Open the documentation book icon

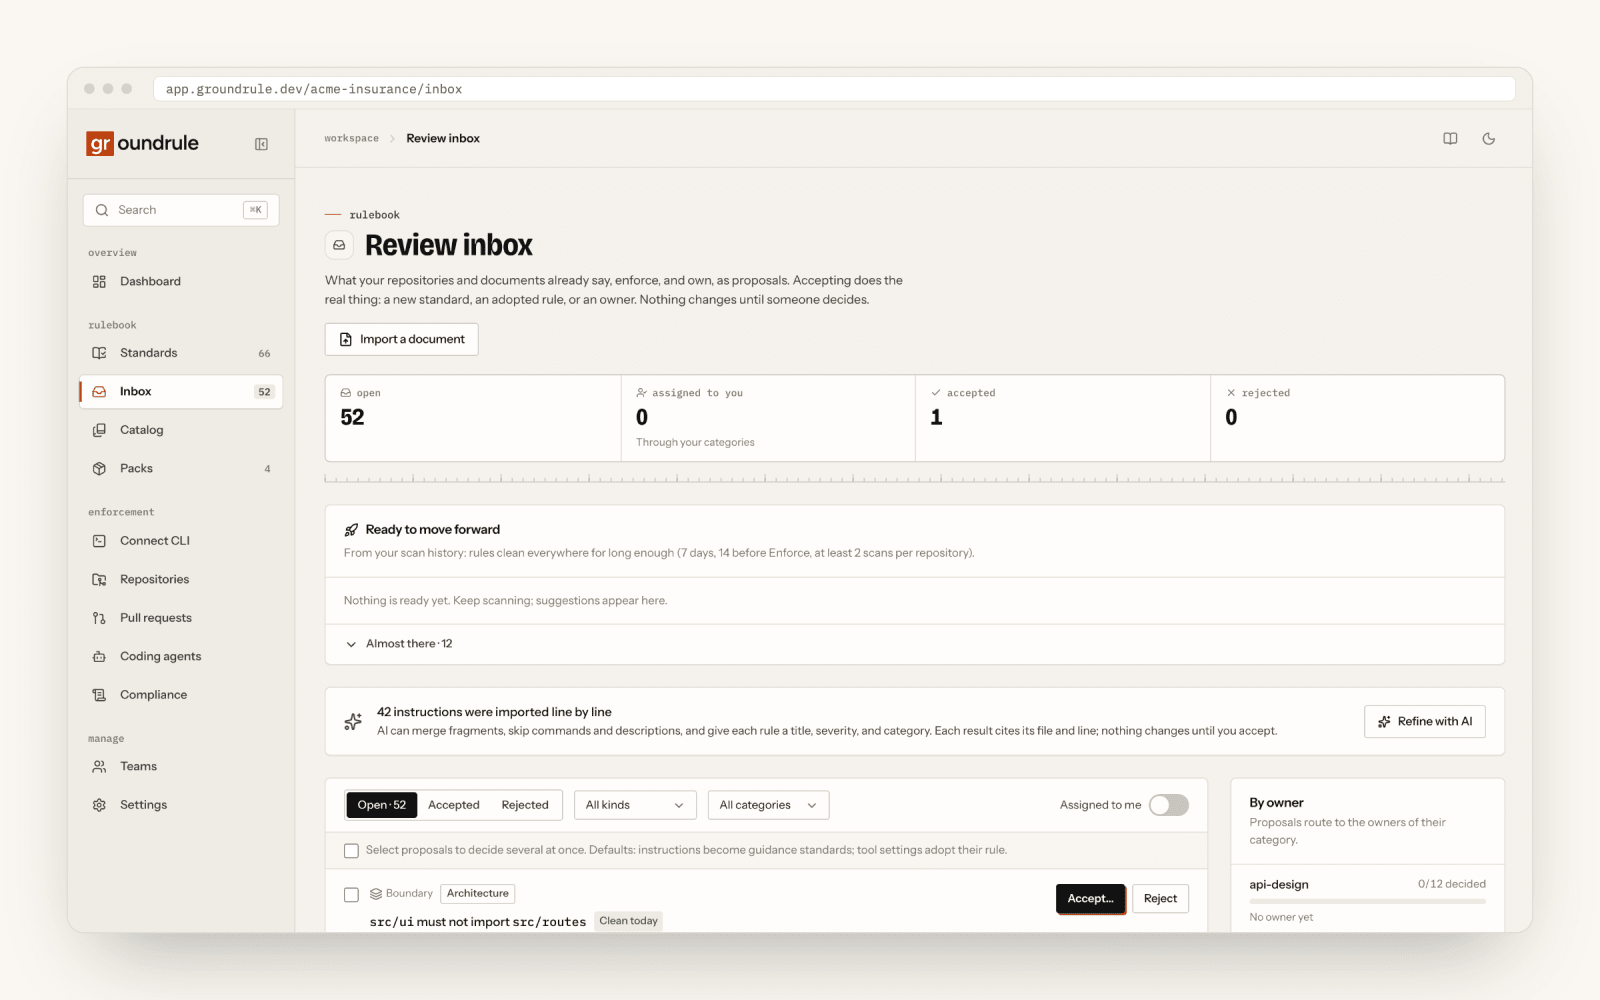coord(1450,139)
